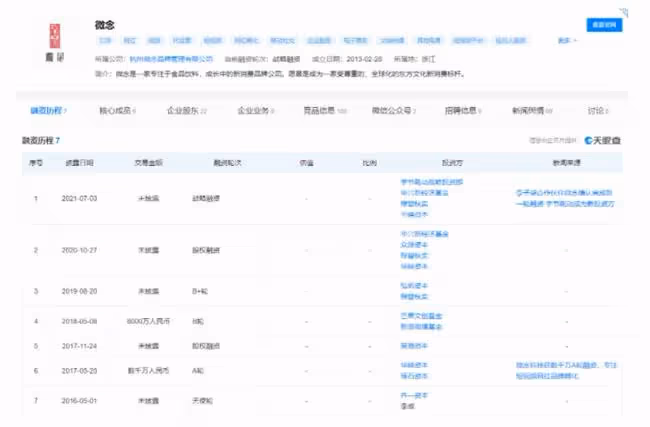The width and height of the screenshot is (650, 427).
Task: Click the blue button at top right of header
Action: coord(604,25)
